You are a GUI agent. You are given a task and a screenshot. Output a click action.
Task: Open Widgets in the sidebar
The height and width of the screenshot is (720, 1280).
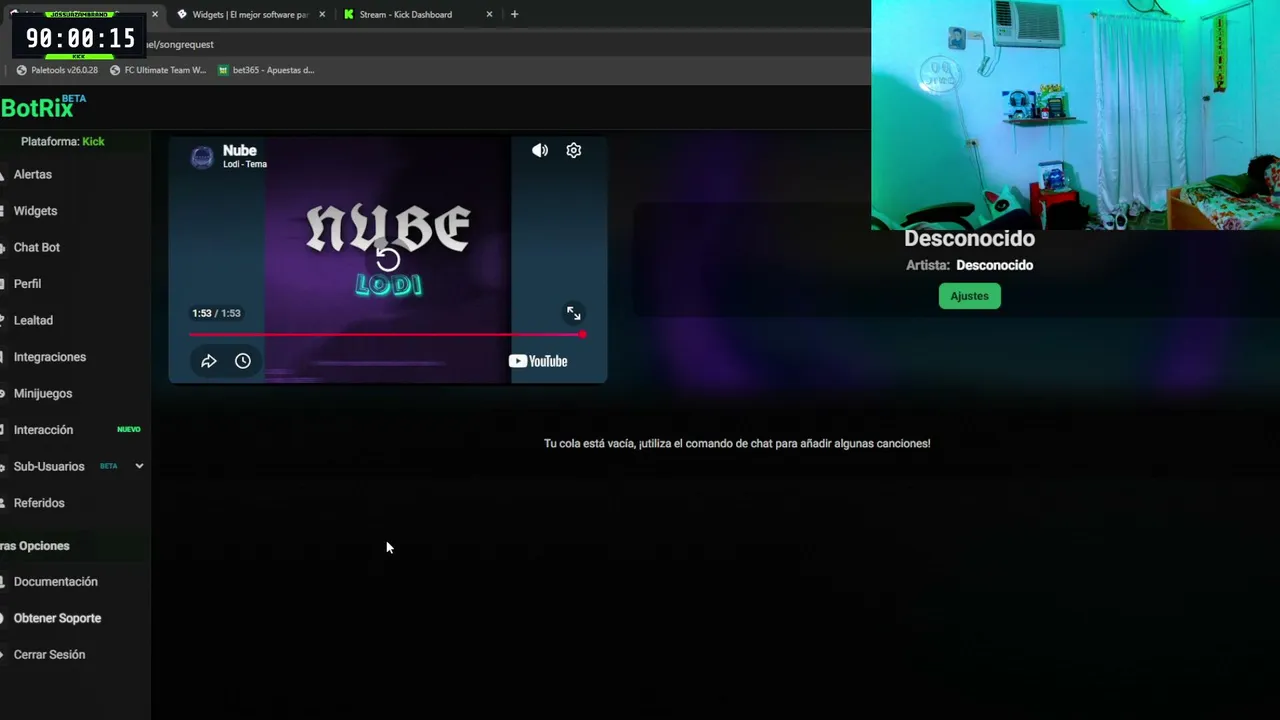pyautogui.click(x=35, y=211)
